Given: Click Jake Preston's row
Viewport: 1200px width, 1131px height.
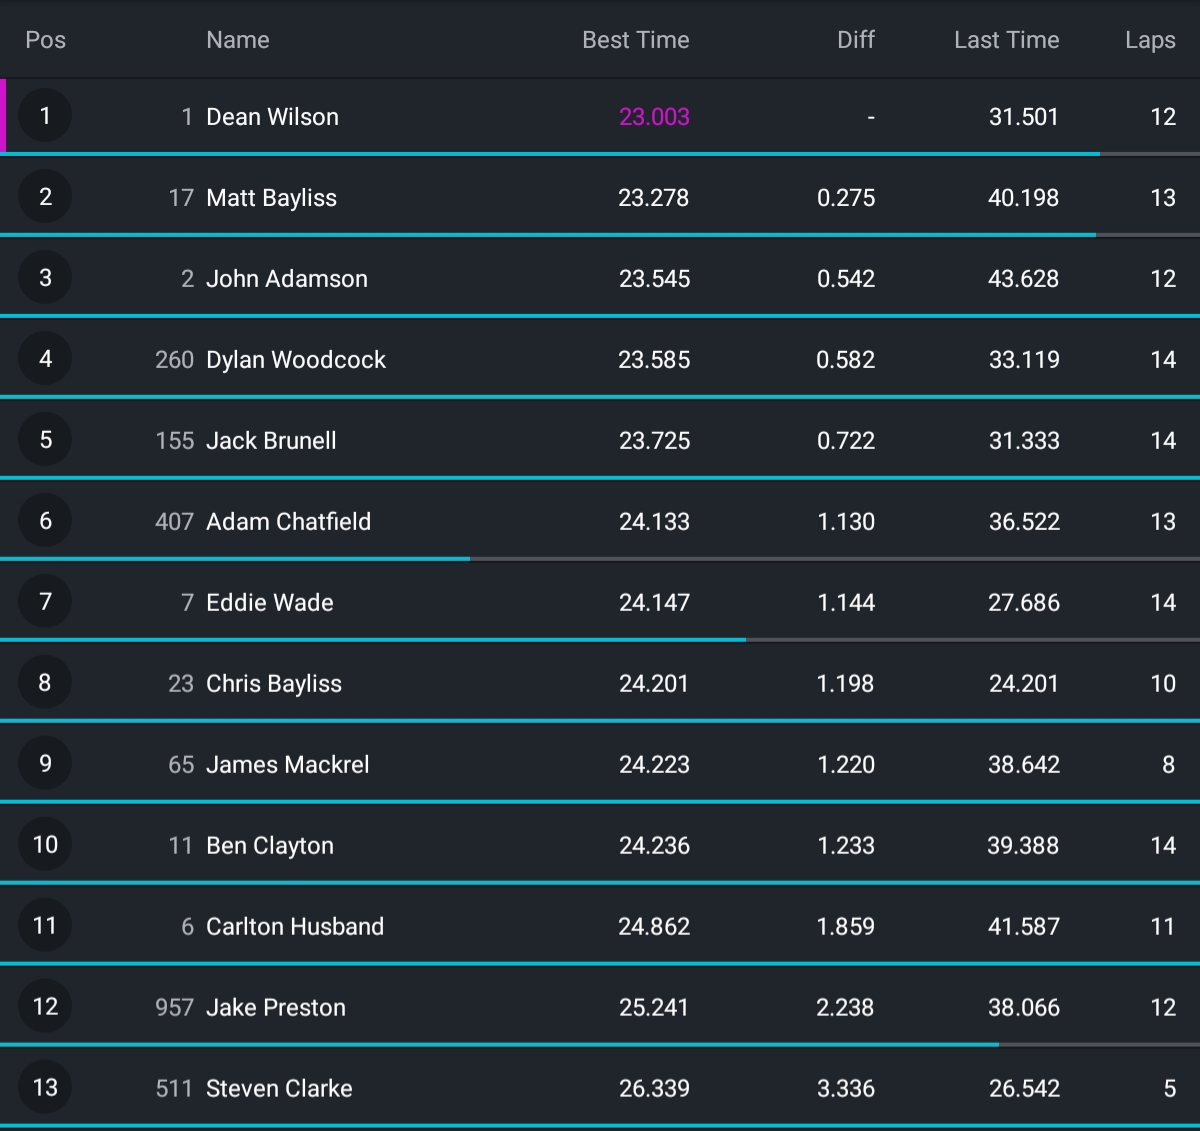Looking at the screenshot, I should (600, 1007).
